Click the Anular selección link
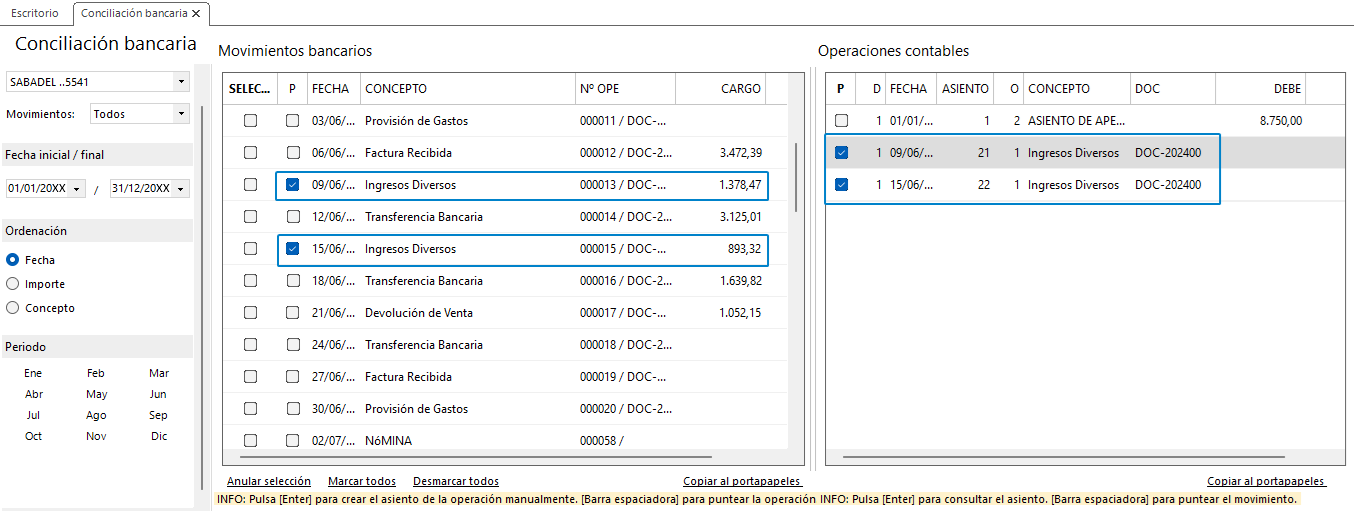 coord(269,481)
